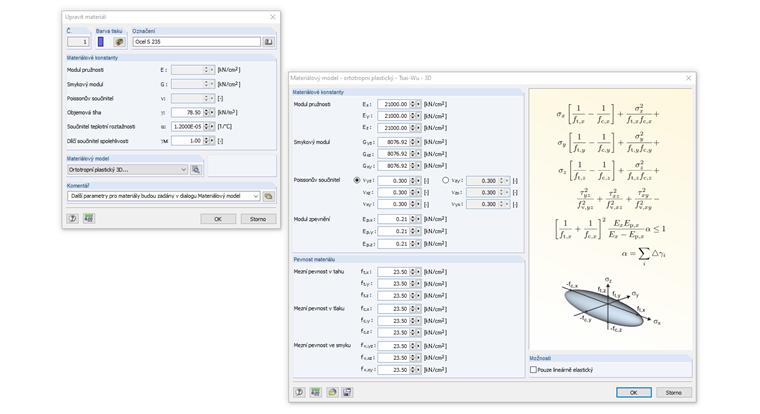Open the arrow menu beside the Ey value
The width and height of the screenshot is (760, 414).
pos(418,116)
